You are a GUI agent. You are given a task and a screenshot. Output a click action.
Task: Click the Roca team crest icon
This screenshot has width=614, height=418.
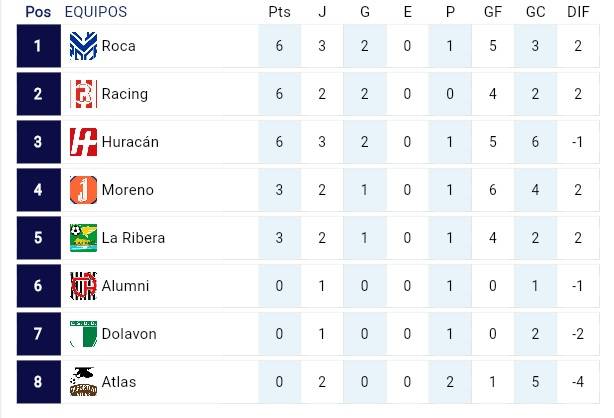(x=82, y=46)
